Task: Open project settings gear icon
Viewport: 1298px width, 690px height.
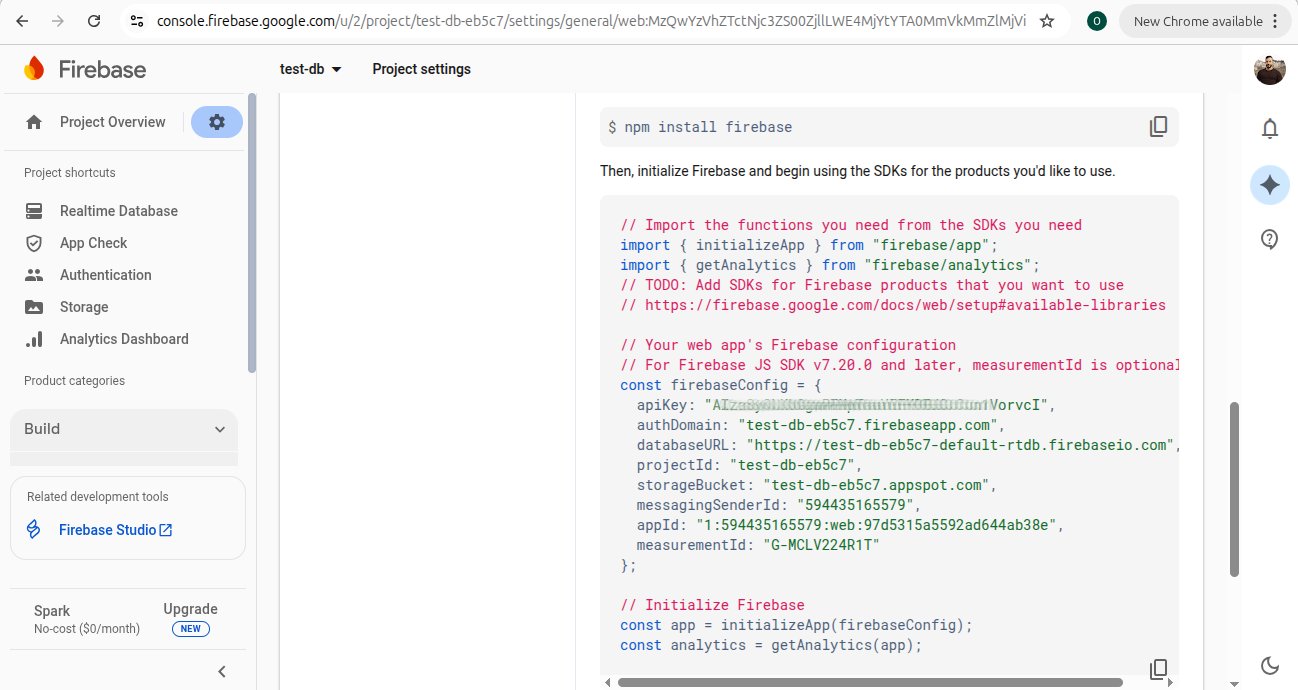Action: click(217, 122)
